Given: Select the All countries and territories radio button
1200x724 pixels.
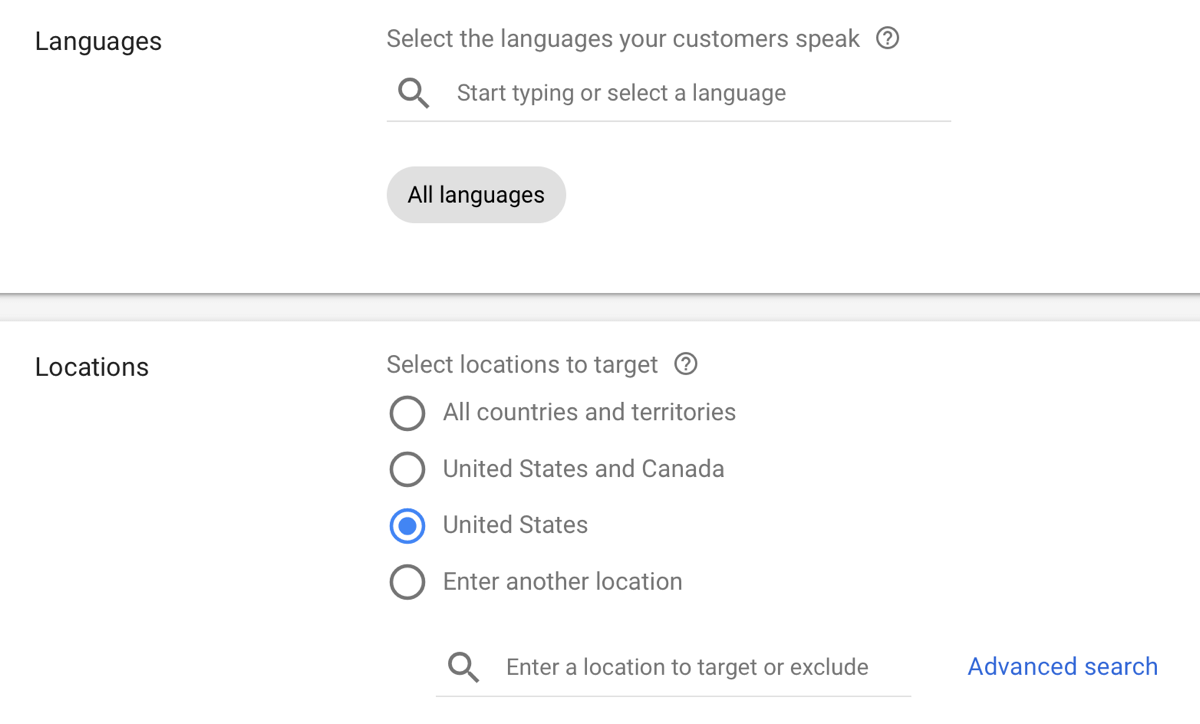Looking at the screenshot, I should [407, 413].
